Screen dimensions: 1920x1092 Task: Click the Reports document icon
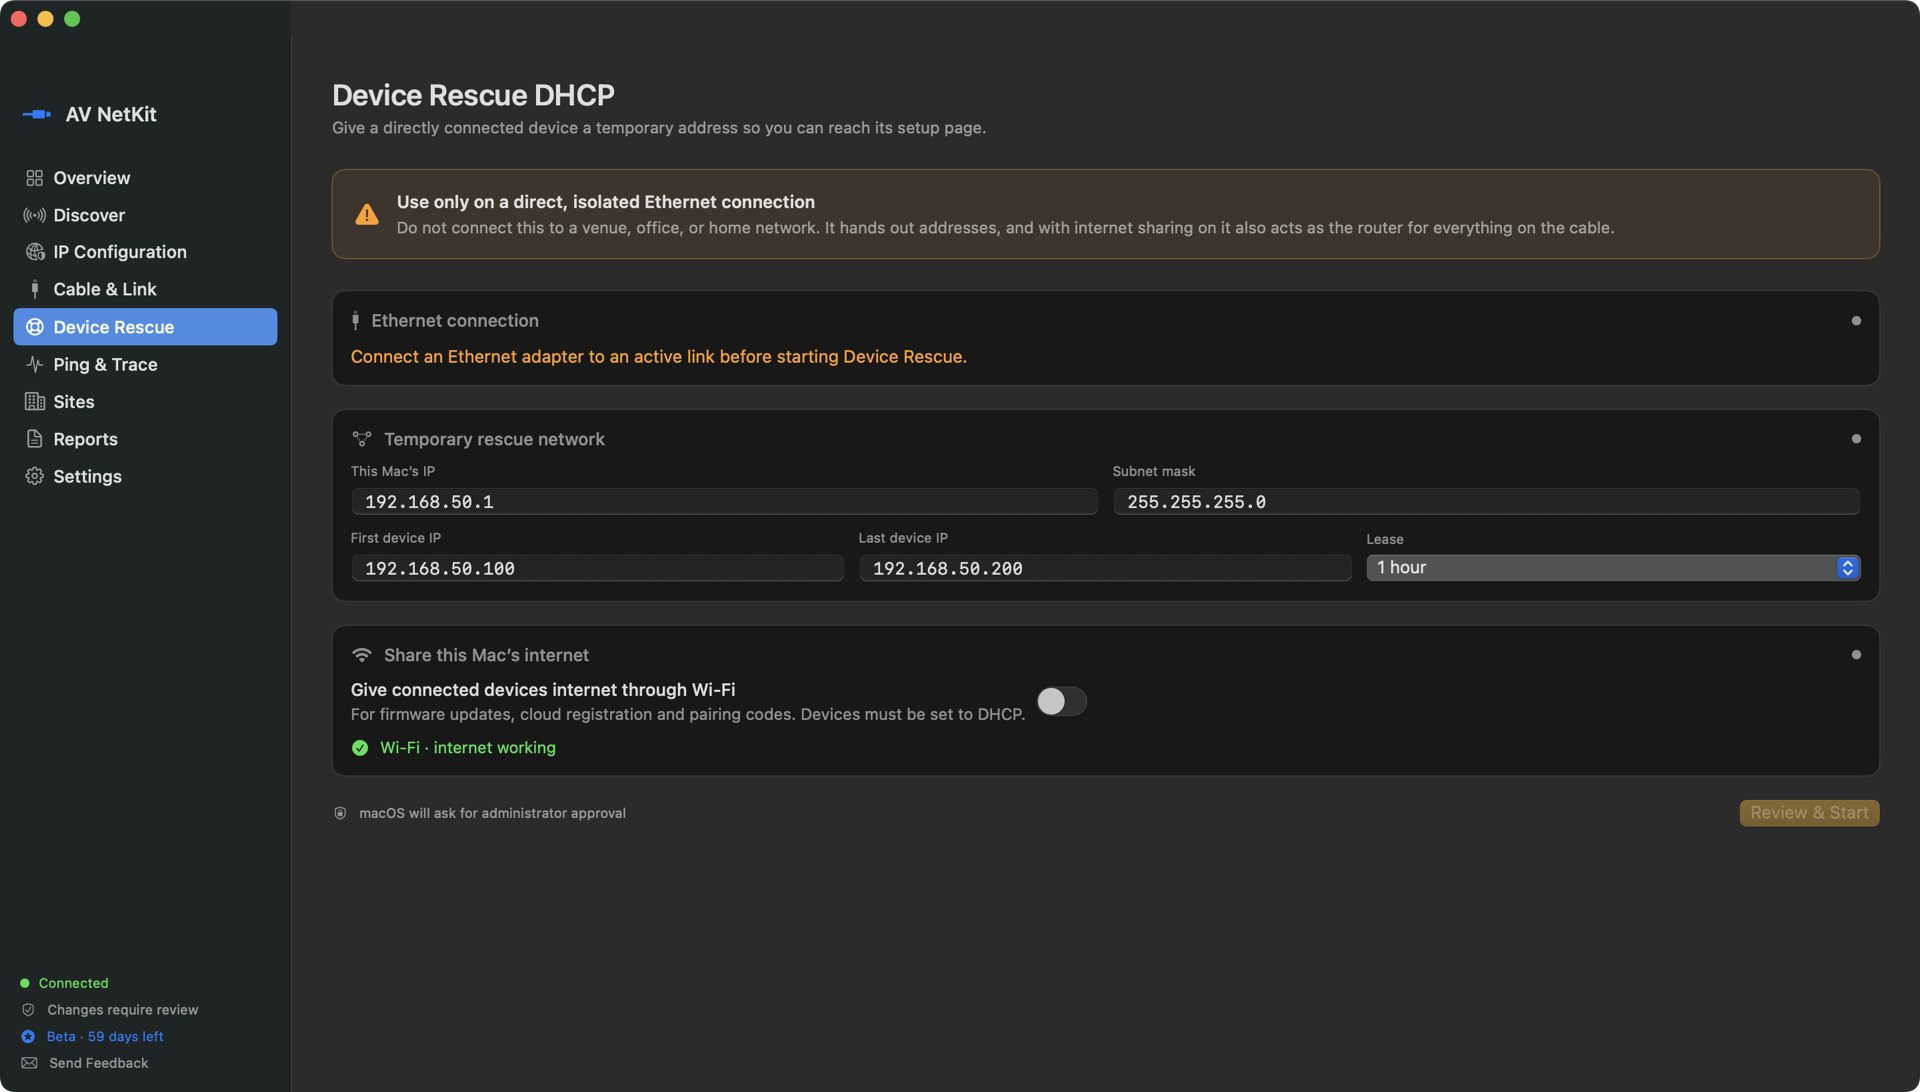34,439
